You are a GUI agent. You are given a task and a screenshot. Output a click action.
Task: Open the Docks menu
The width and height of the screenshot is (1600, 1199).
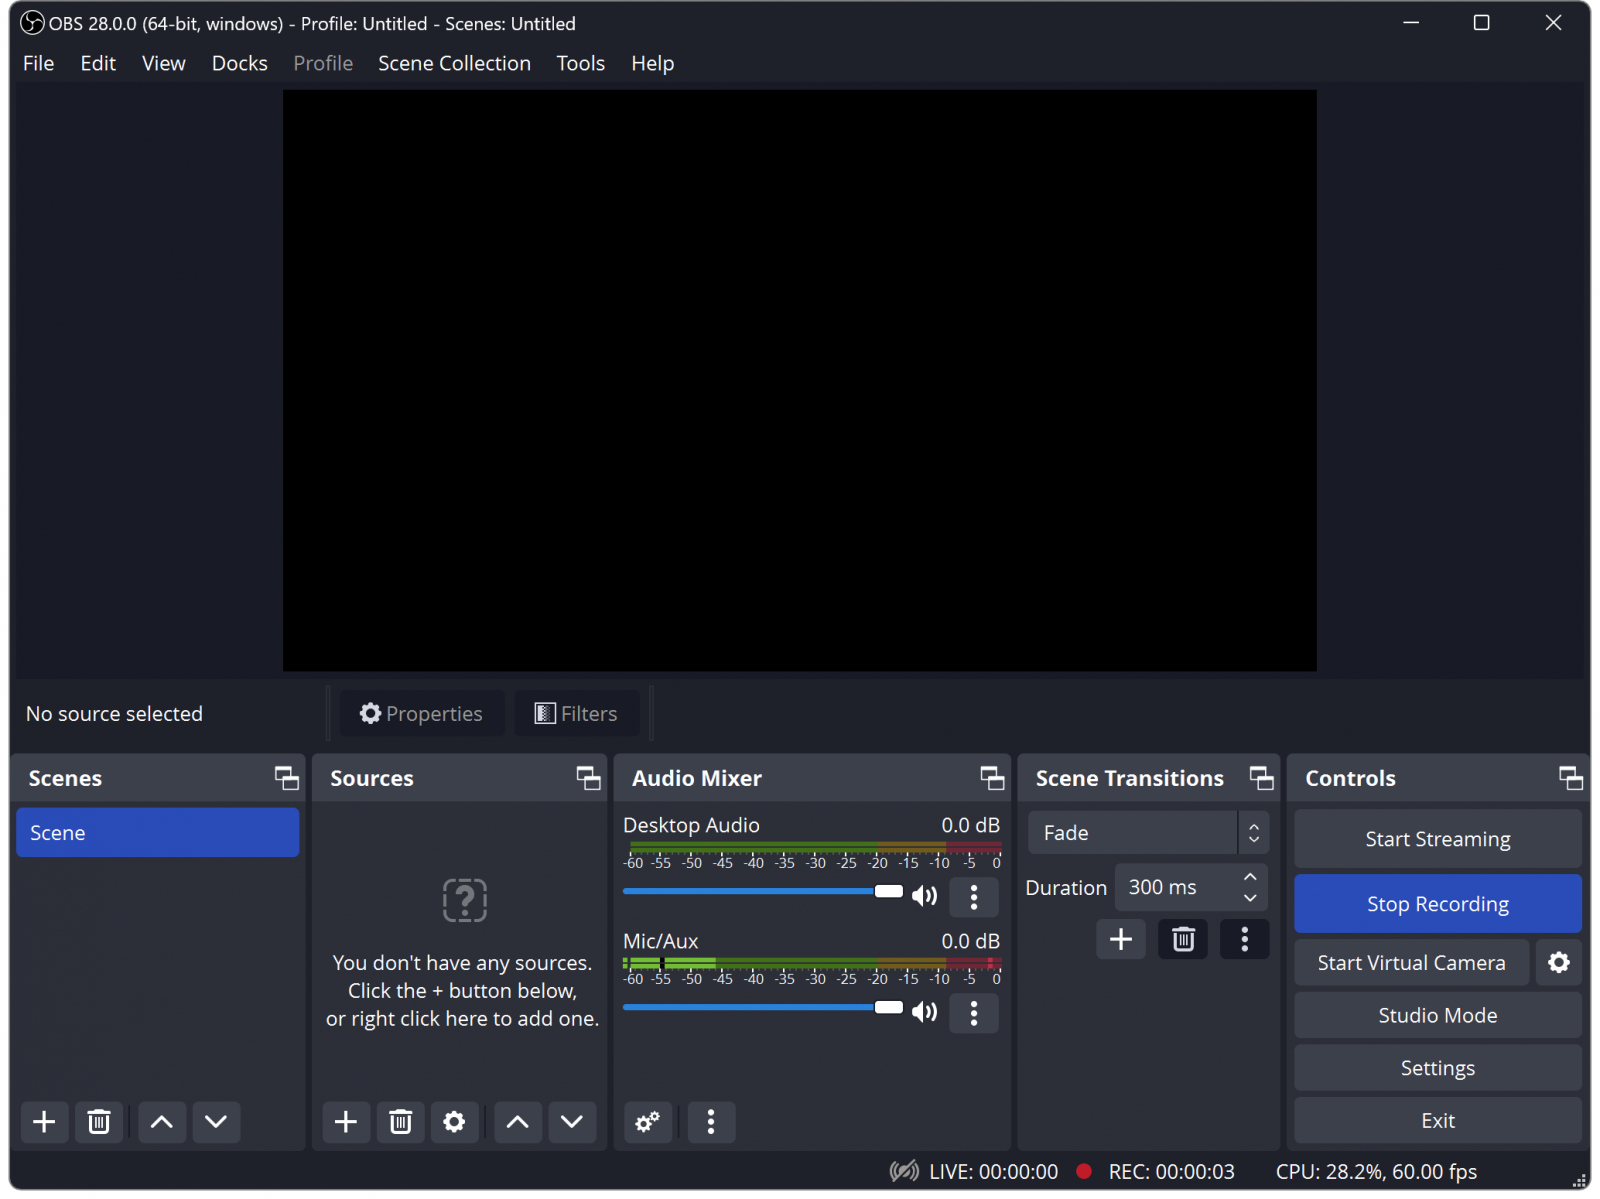click(x=239, y=63)
